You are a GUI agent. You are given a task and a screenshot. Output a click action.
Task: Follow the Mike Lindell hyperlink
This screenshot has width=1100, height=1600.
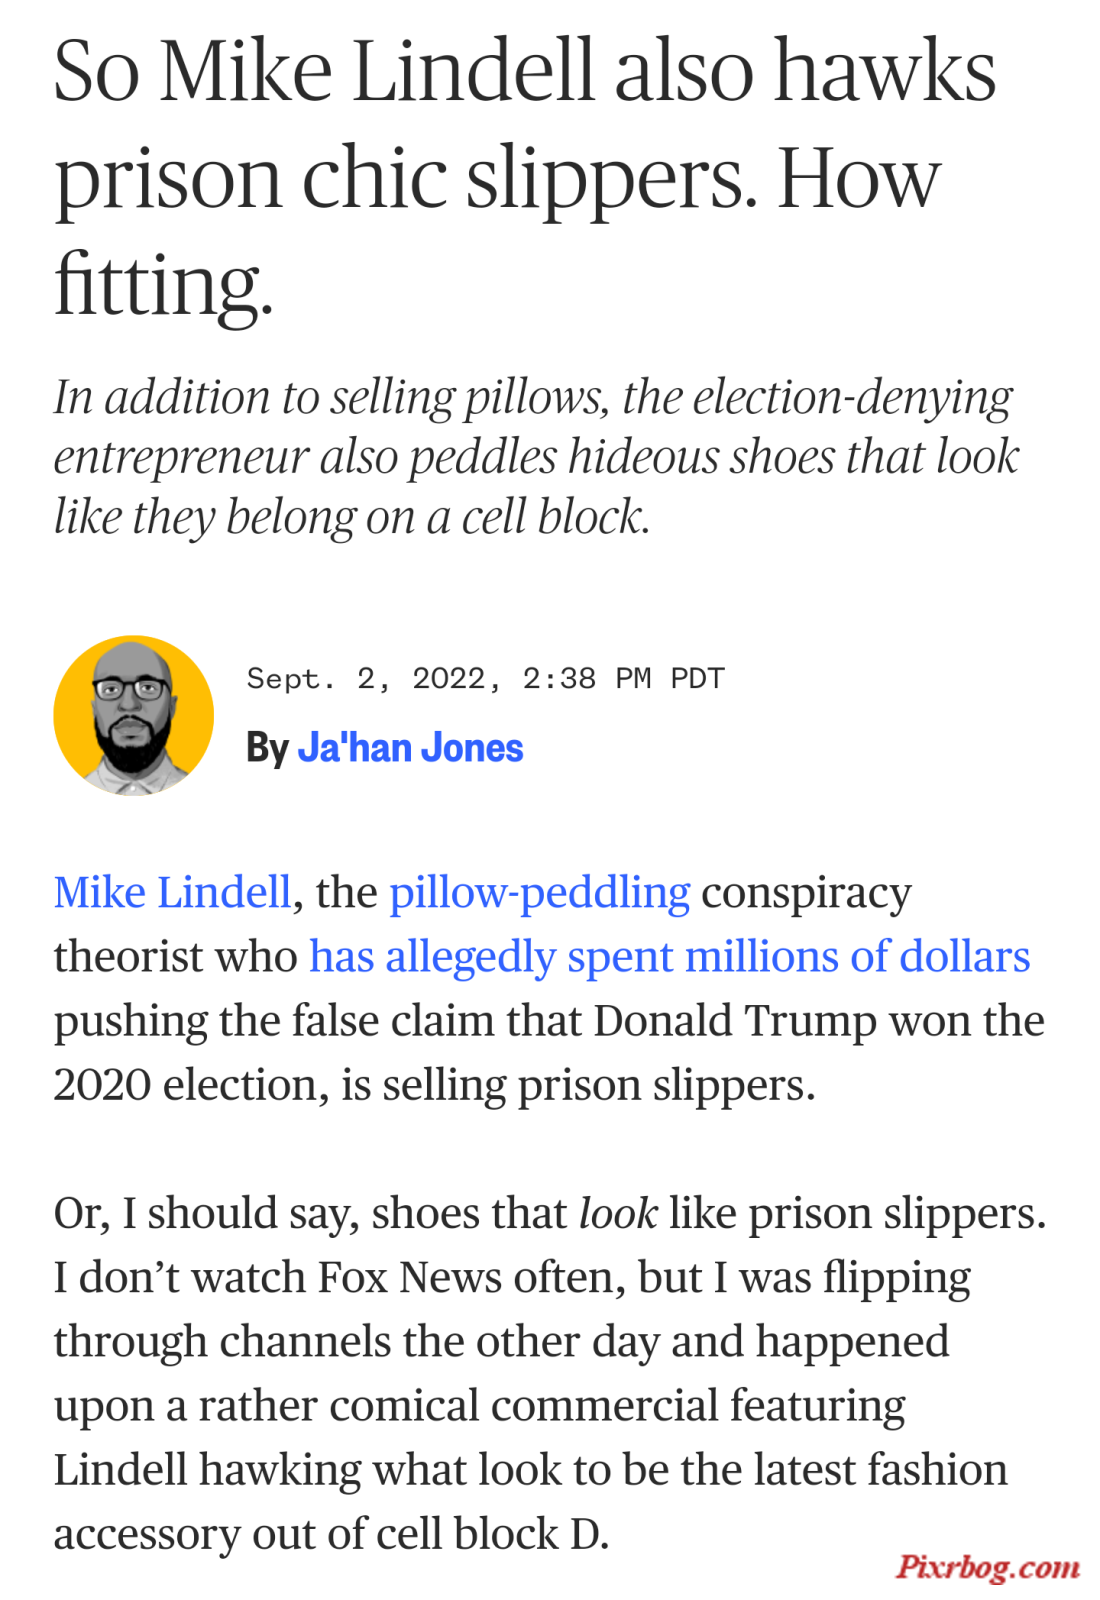click(172, 892)
